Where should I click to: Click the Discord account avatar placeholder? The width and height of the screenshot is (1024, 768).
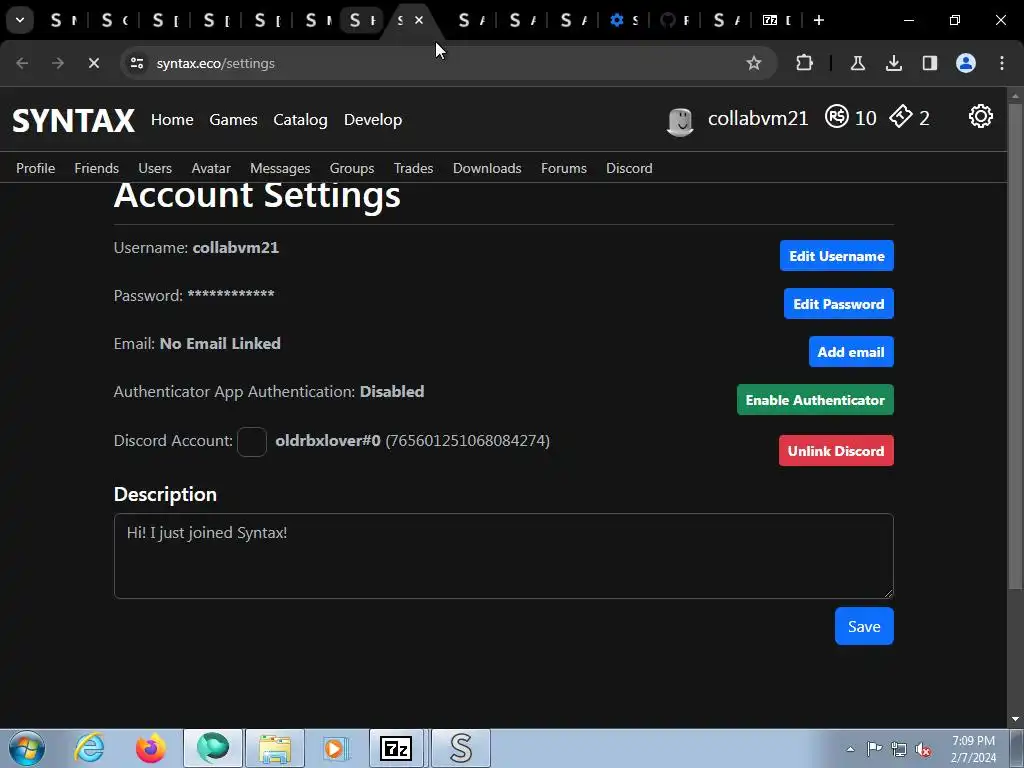tap(251, 441)
